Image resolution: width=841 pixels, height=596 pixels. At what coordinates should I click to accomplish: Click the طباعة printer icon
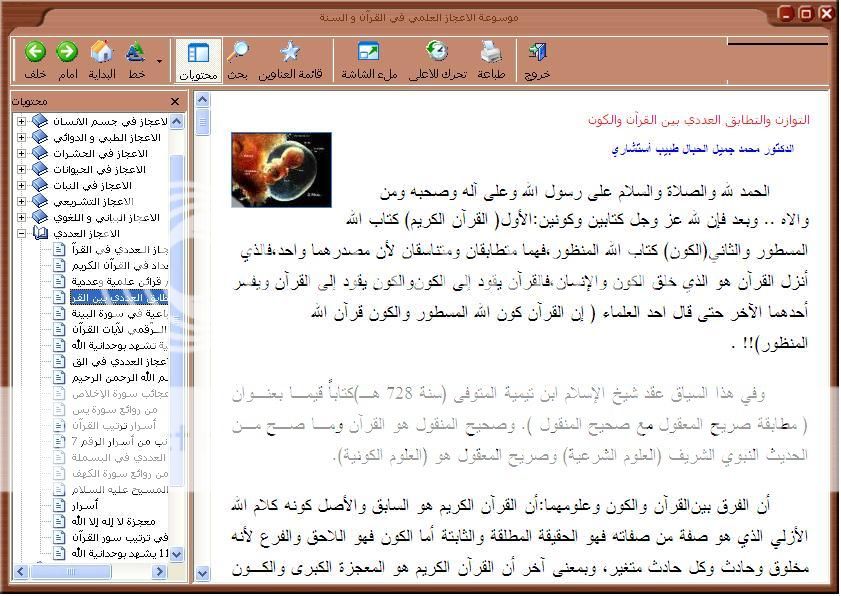pyautogui.click(x=490, y=53)
